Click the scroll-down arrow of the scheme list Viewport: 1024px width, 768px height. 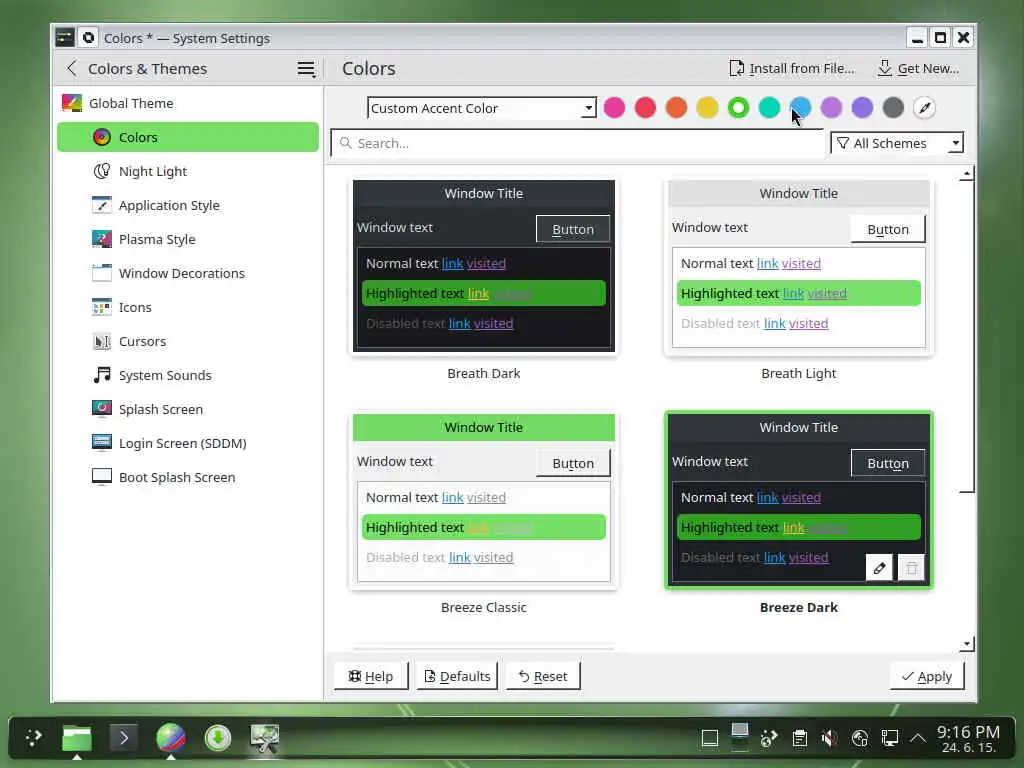[967, 644]
